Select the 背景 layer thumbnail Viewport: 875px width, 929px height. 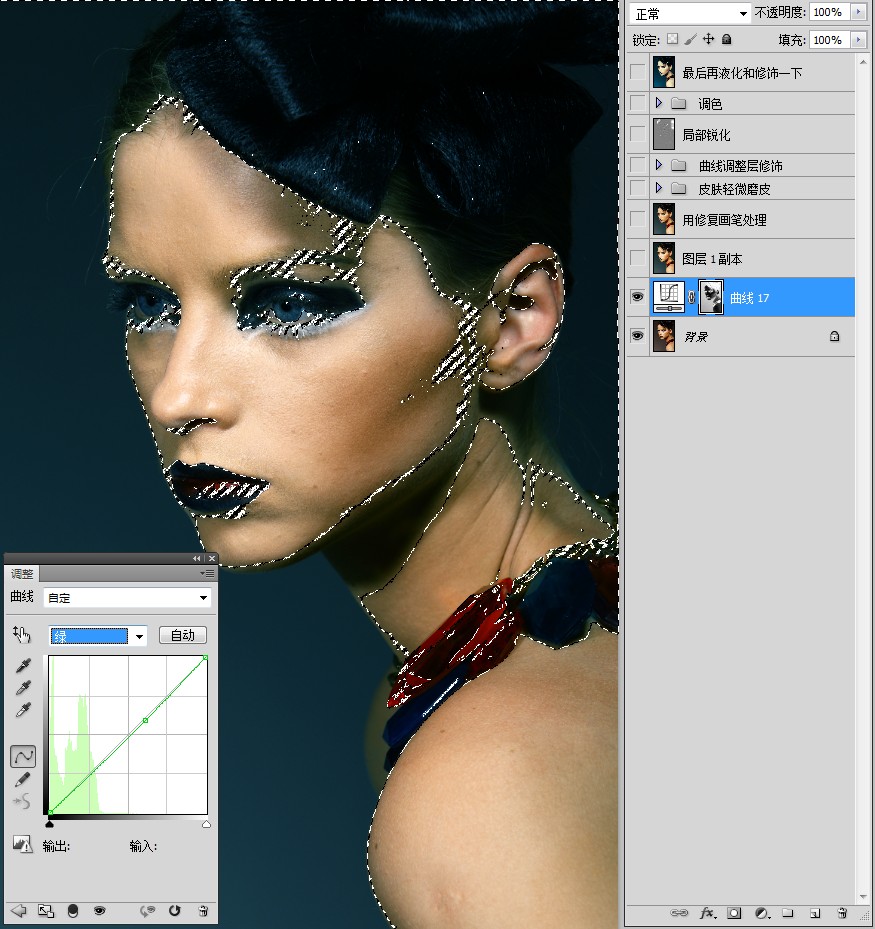click(664, 336)
